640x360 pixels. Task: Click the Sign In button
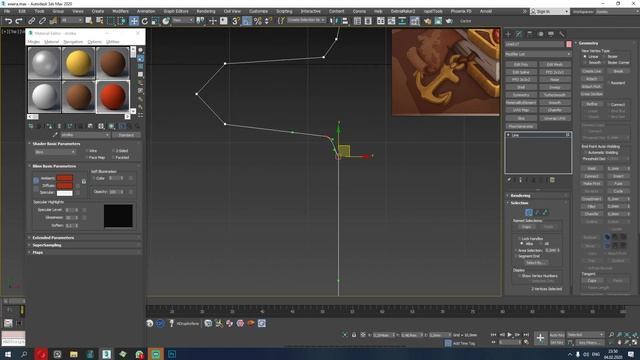coord(549,11)
